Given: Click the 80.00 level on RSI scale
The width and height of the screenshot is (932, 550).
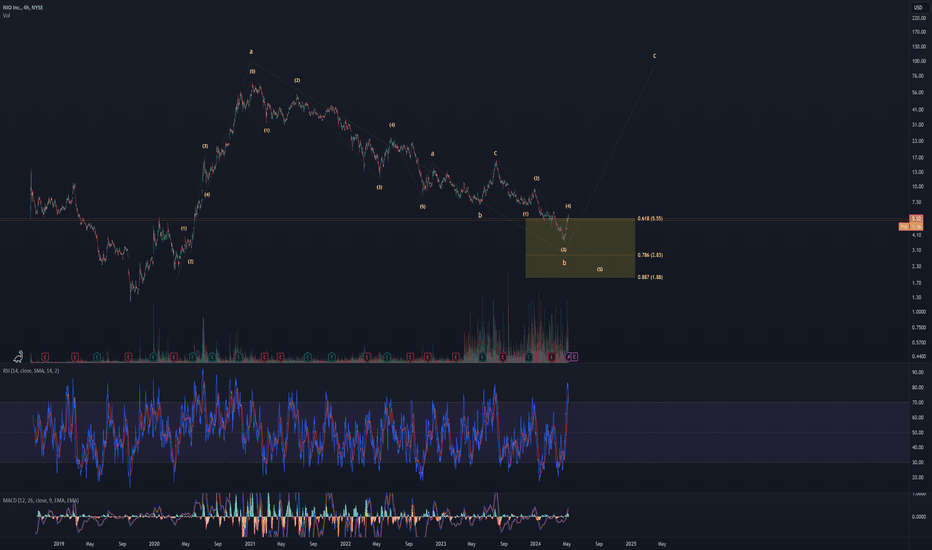Looking at the screenshot, I should pos(918,388).
